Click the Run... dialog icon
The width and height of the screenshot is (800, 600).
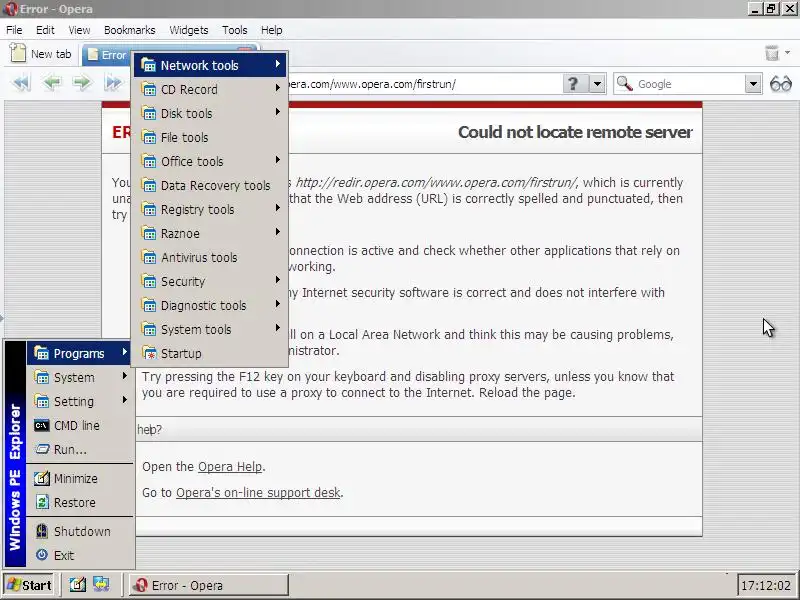click(x=41, y=449)
